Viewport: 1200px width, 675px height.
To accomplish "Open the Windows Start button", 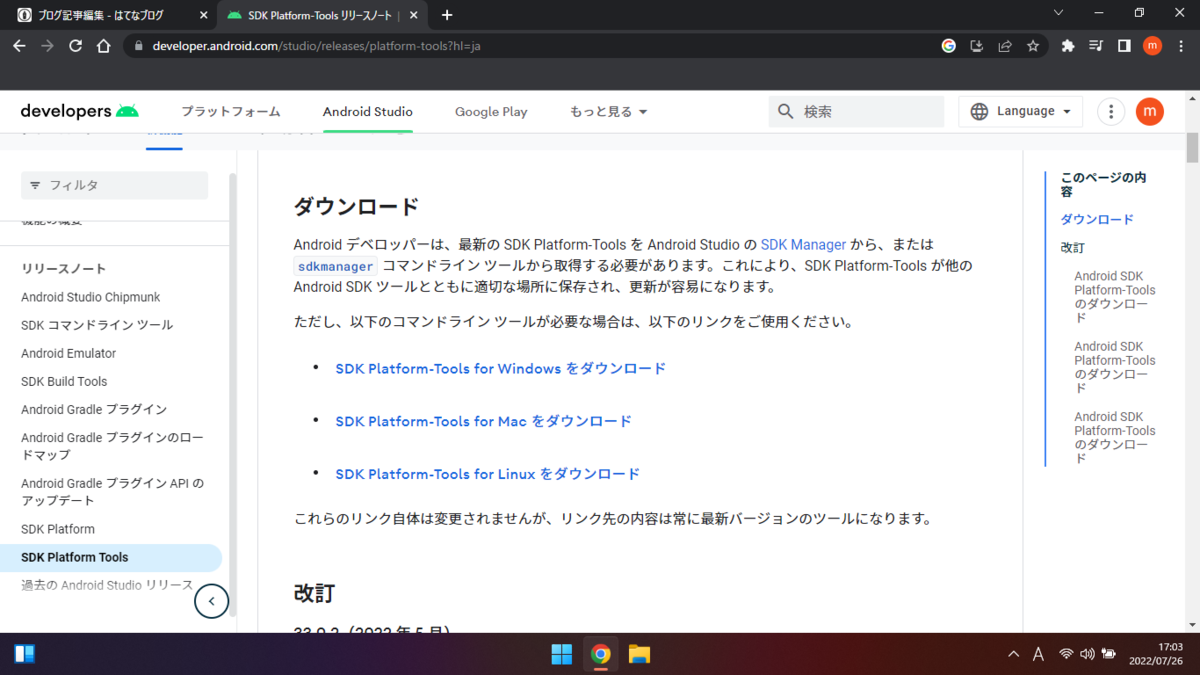I will 562,654.
